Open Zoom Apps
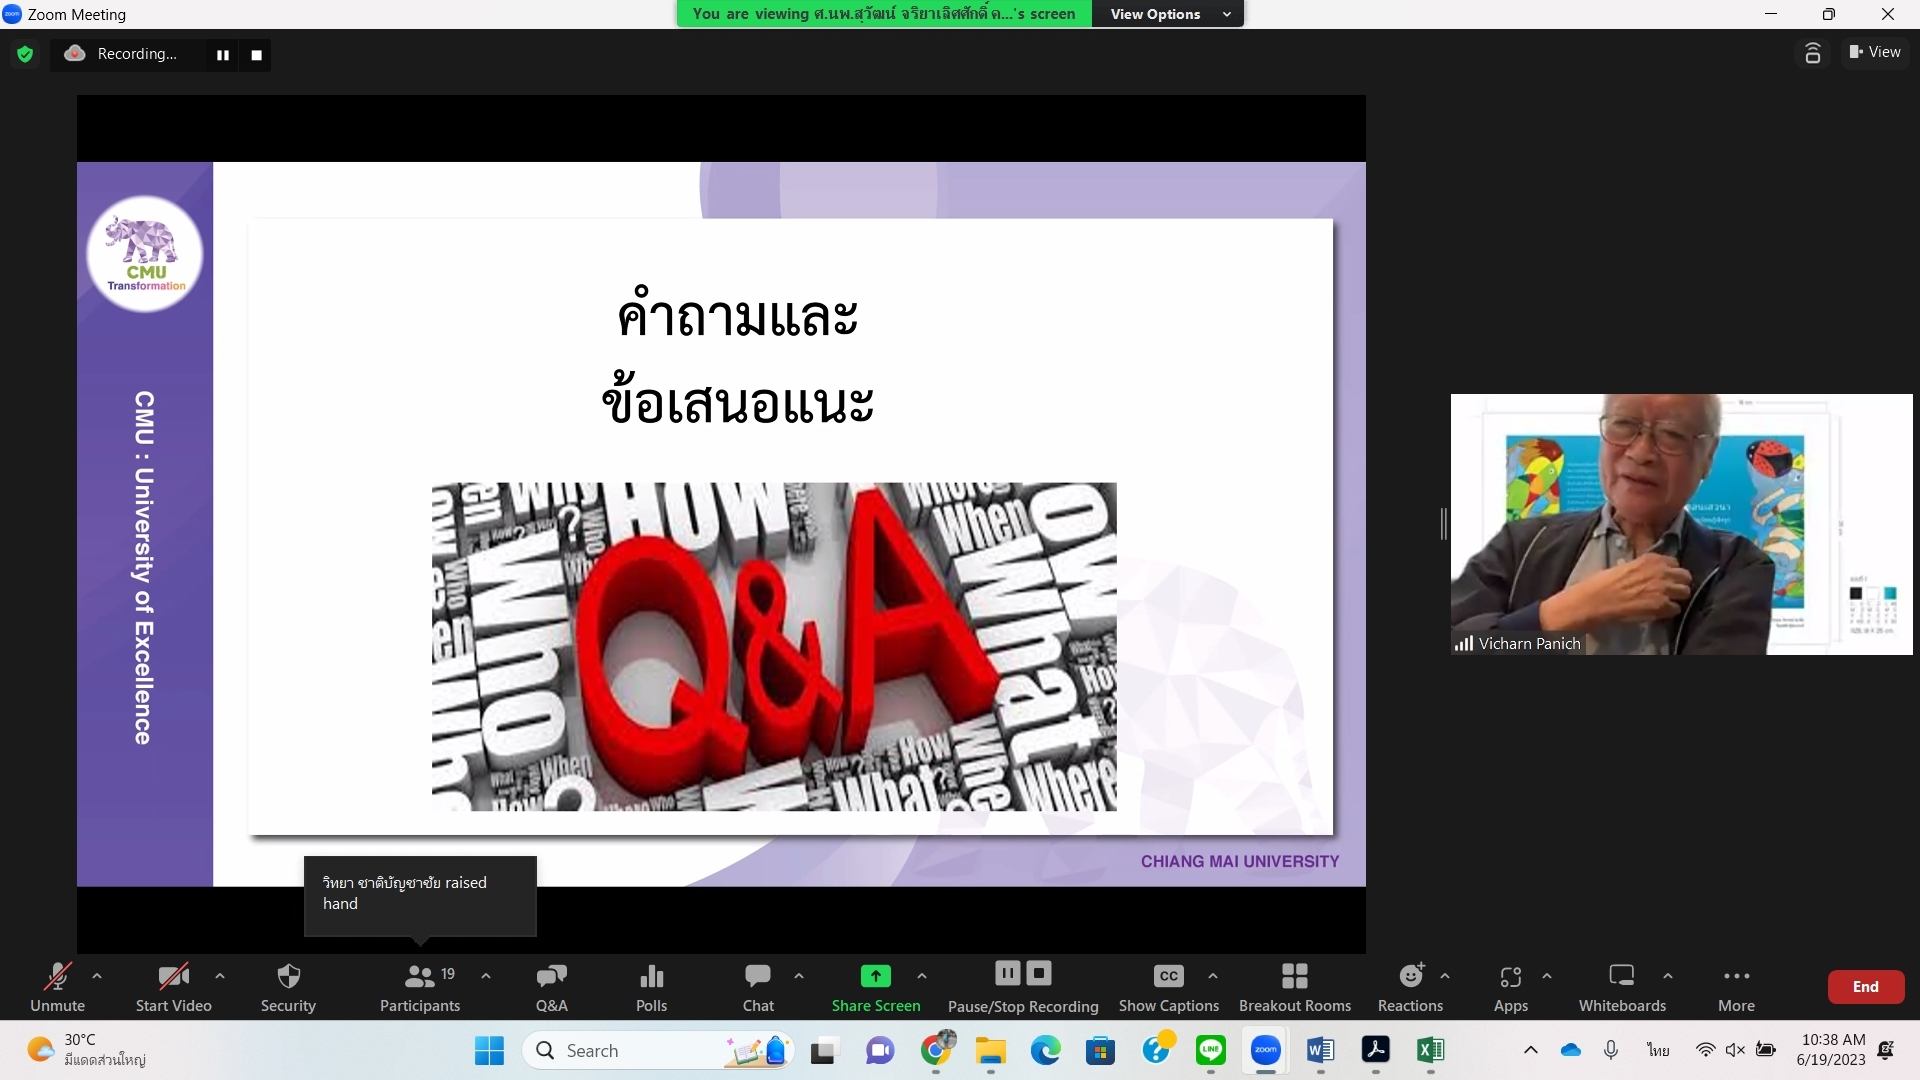 coord(1511,987)
